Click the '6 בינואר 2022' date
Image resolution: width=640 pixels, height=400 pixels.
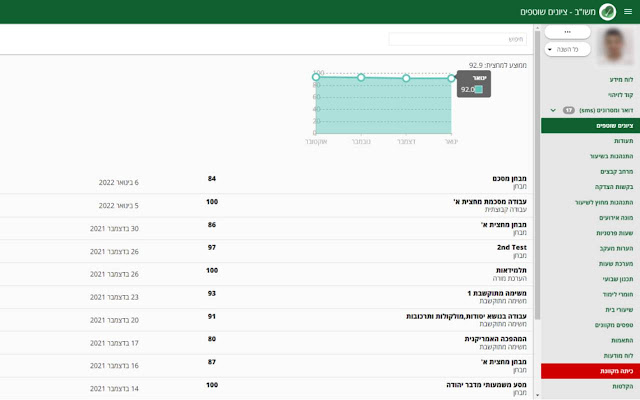click(118, 182)
